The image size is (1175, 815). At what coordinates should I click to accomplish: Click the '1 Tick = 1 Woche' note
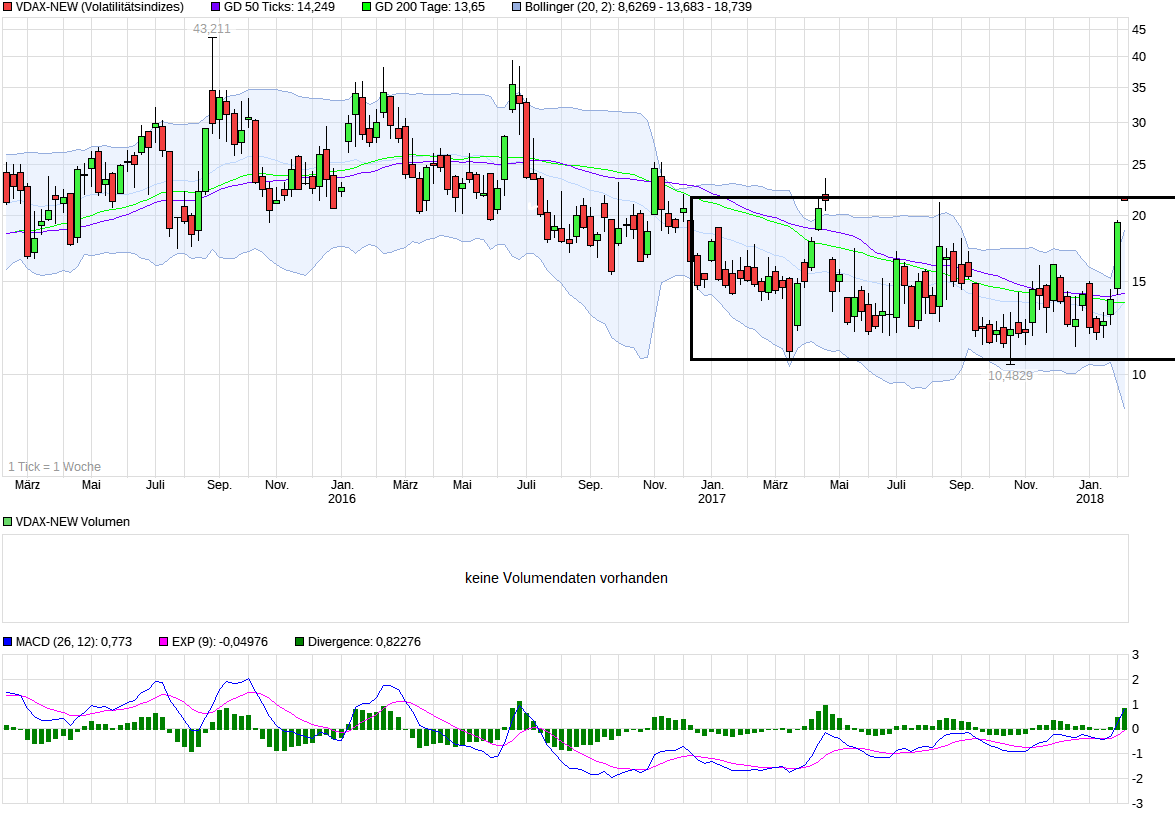[x=54, y=467]
